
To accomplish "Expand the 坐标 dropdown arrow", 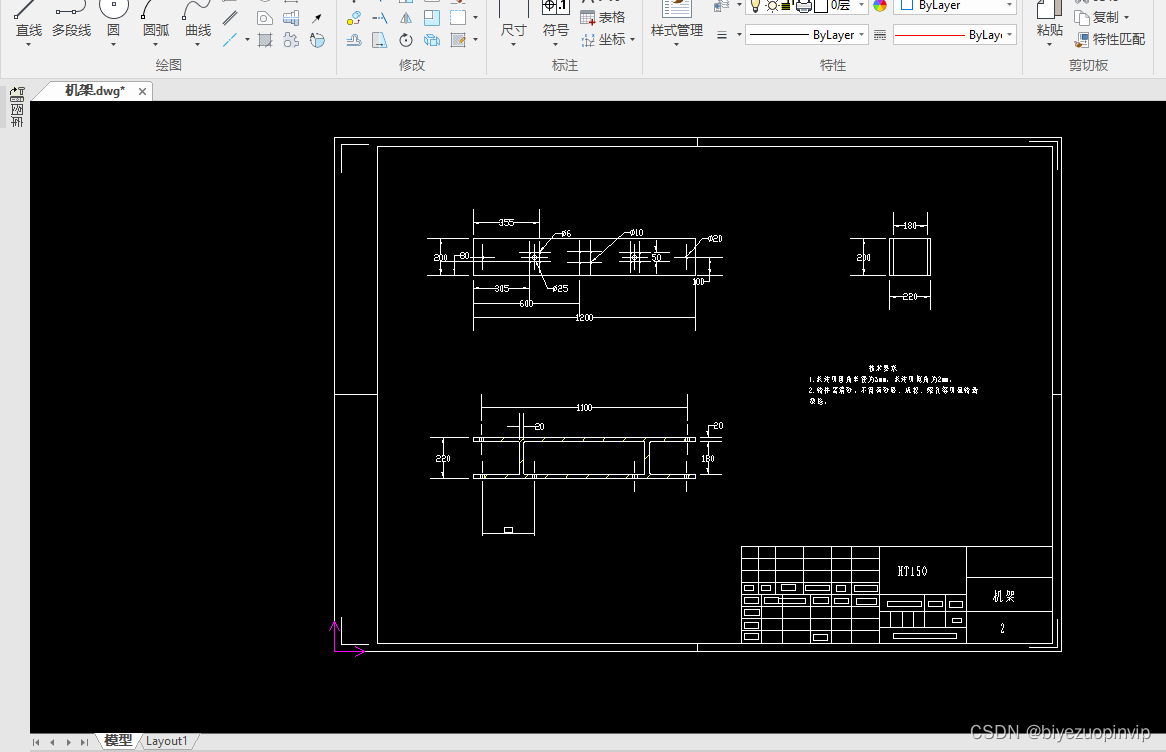I will [632, 39].
